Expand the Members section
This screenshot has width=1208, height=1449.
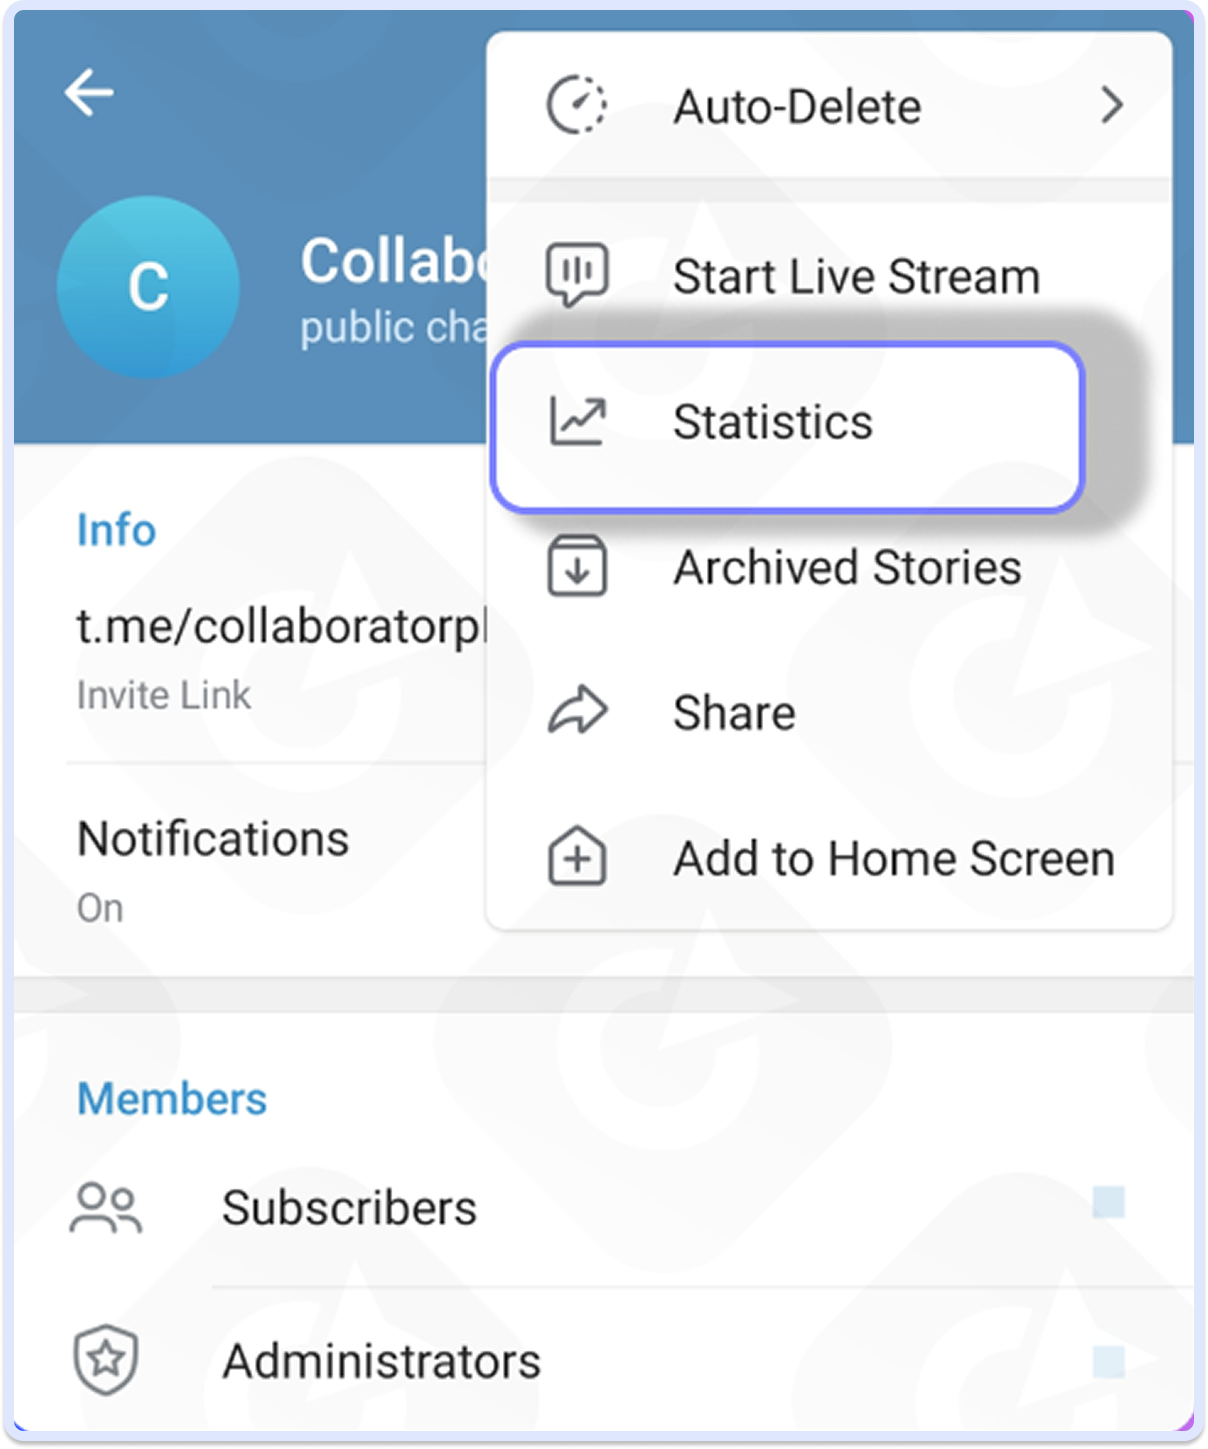[x=172, y=1098]
